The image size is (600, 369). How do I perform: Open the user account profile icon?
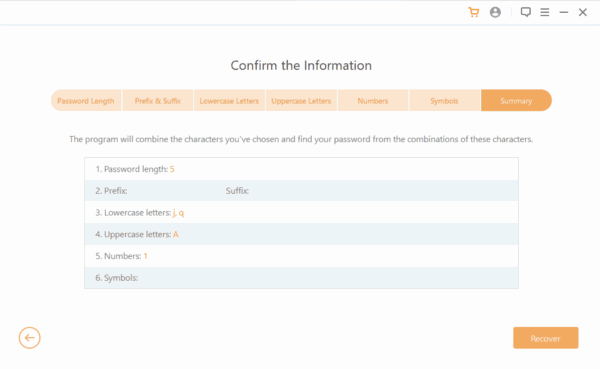[495, 12]
